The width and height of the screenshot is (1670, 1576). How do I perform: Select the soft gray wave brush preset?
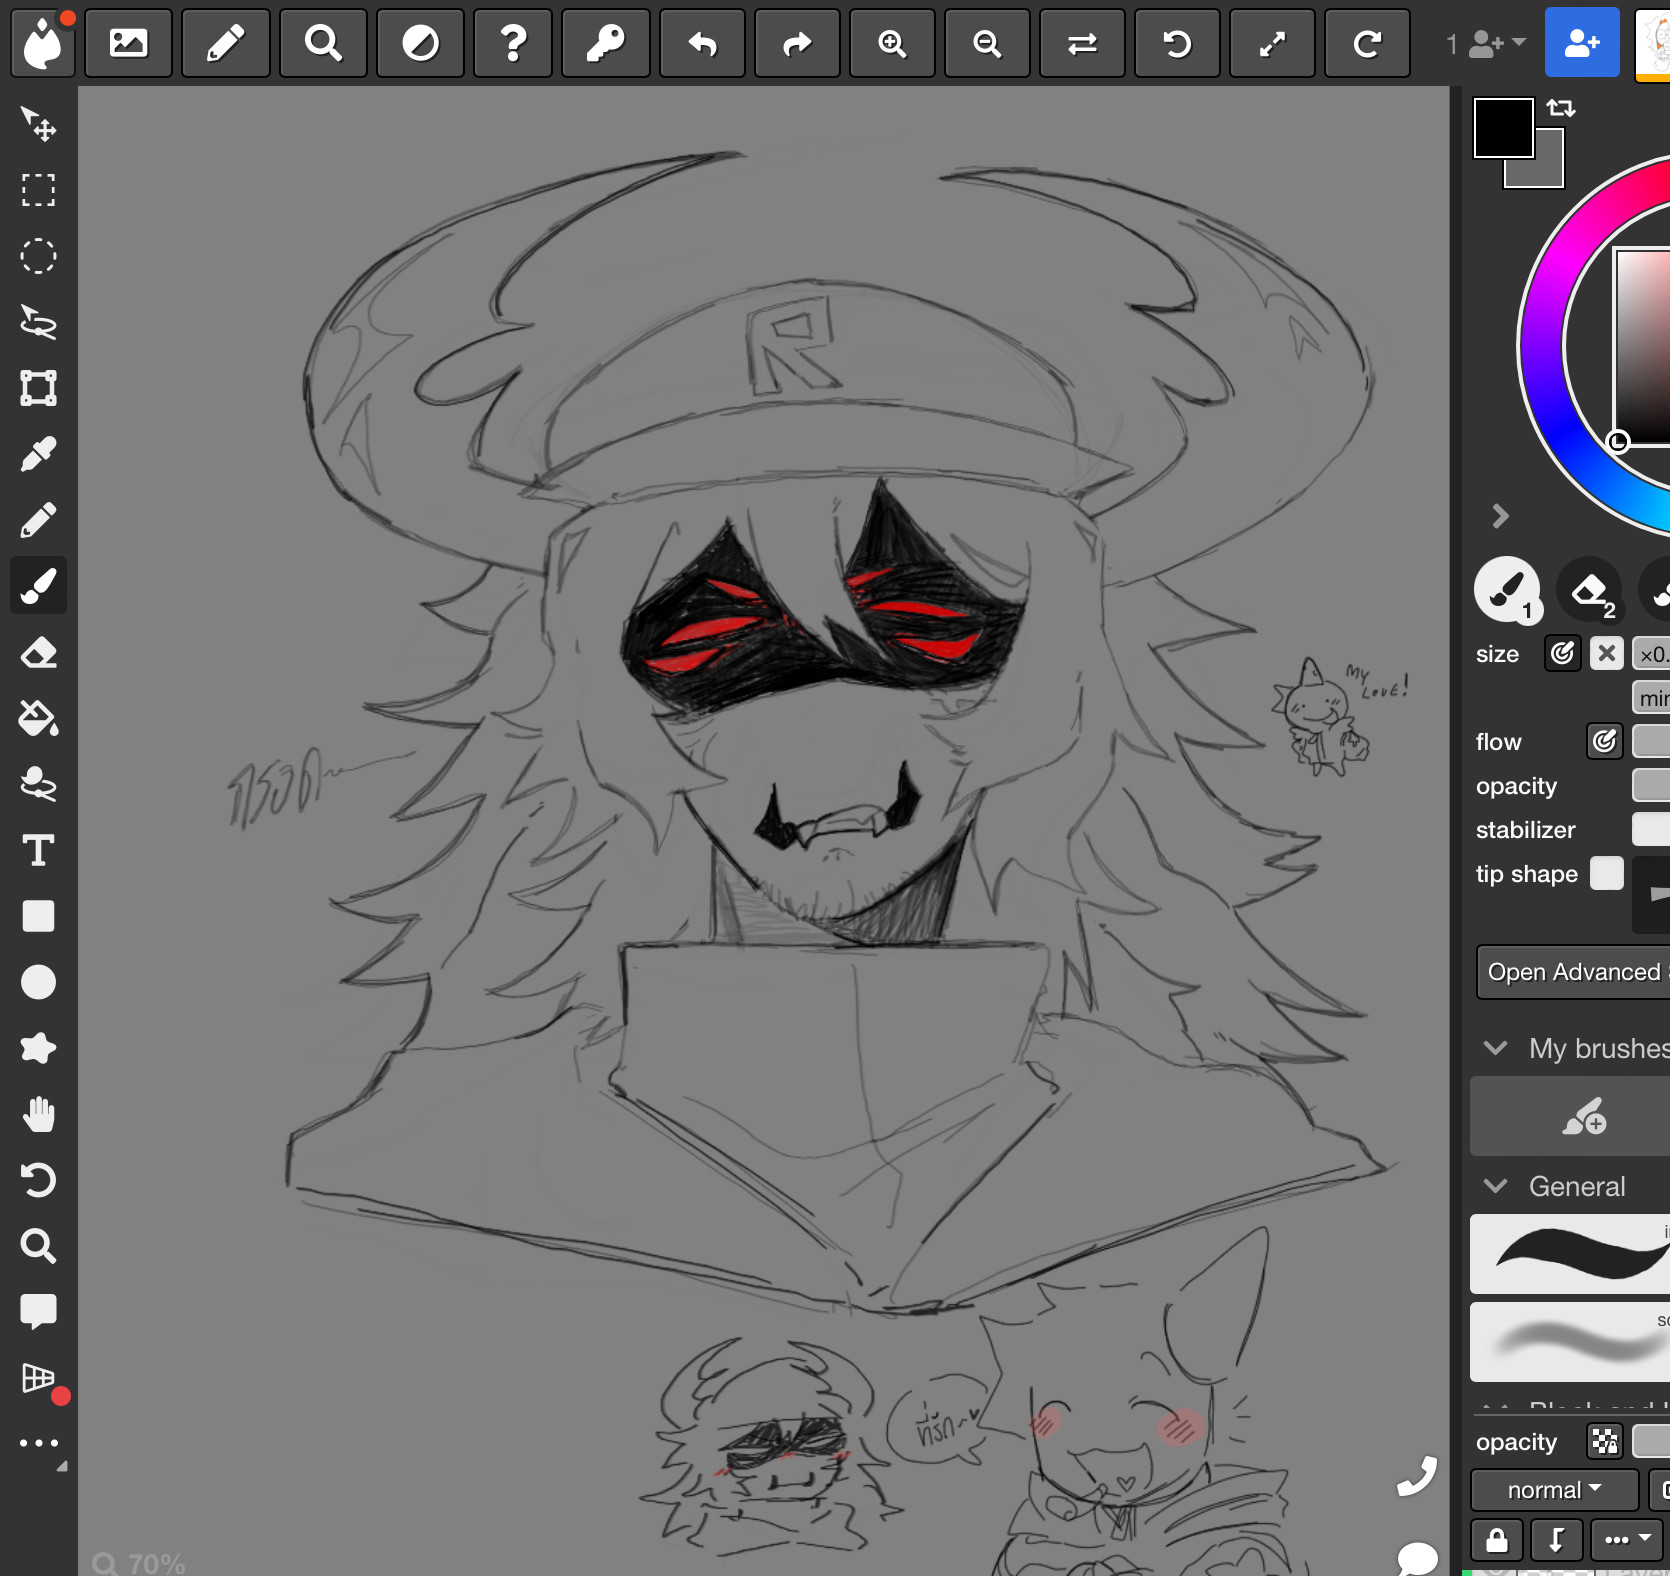pyautogui.click(x=1570, y=1342)
